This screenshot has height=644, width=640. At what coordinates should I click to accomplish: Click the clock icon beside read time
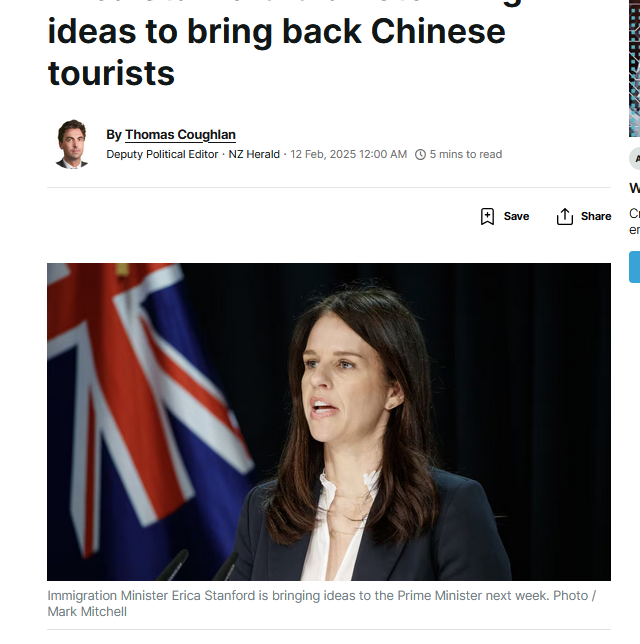click(420, 154)
